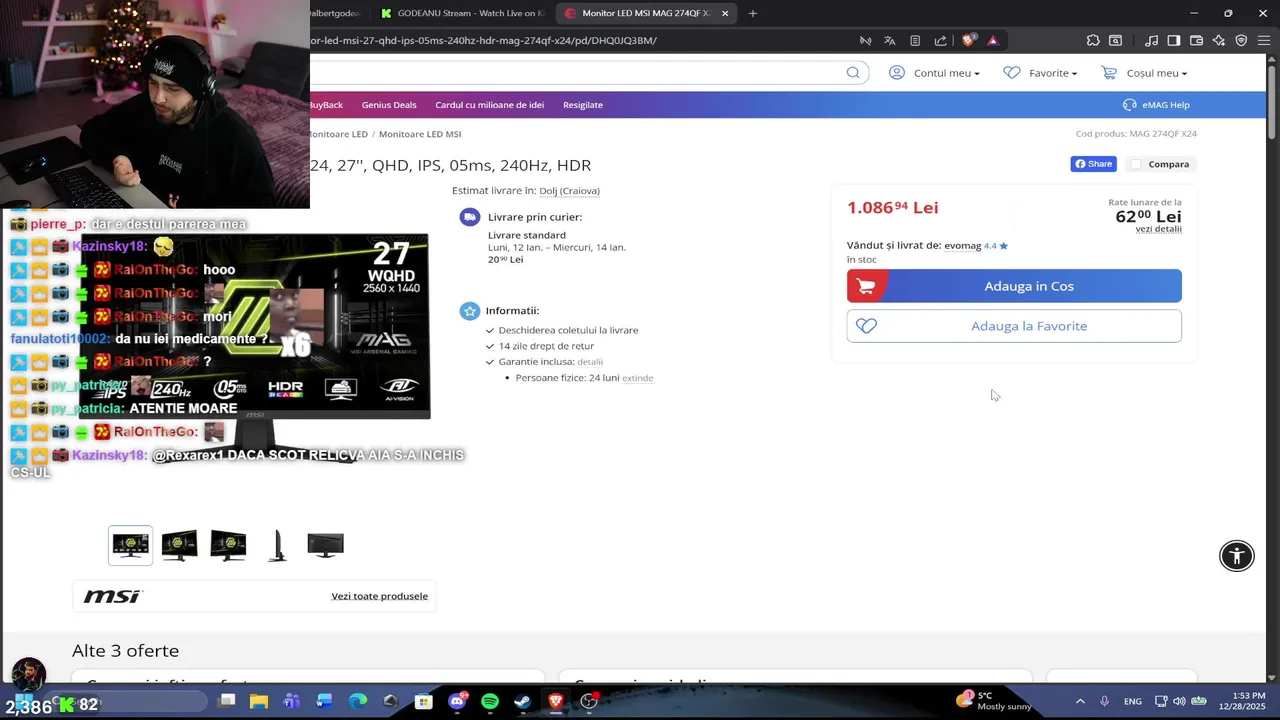Open the Resigilate menu item

[583, 105]
